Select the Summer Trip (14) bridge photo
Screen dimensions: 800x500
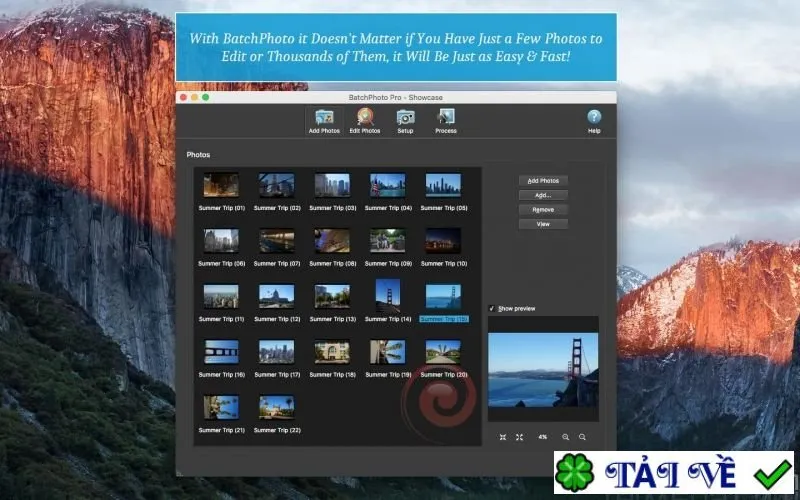[x=388, y=295]
